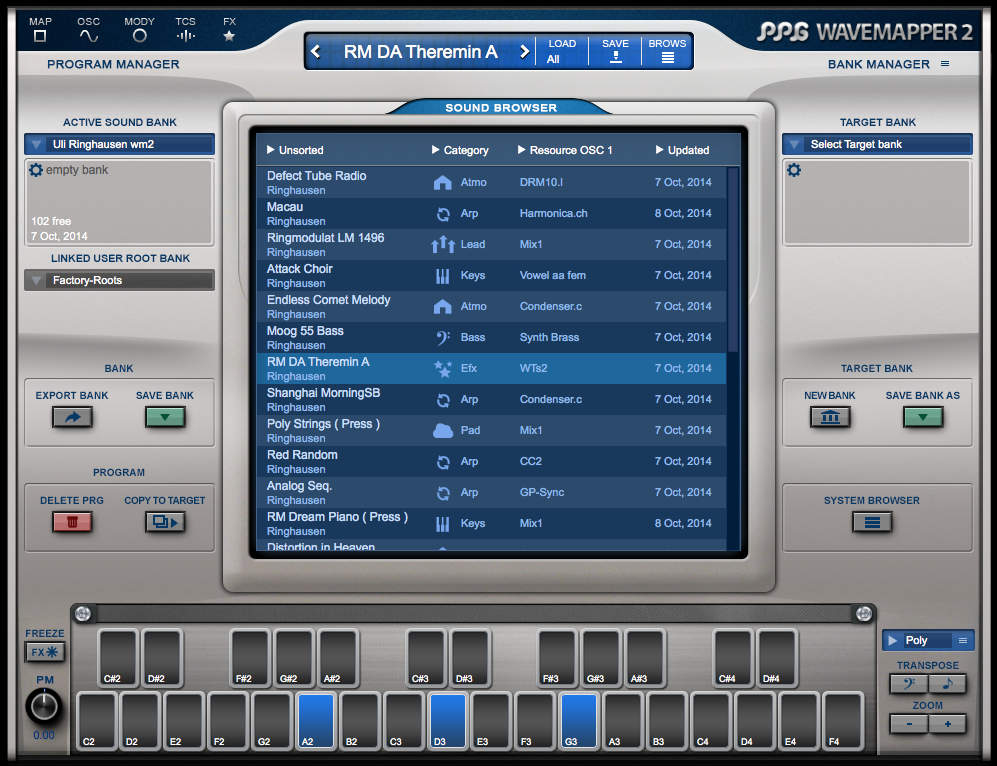Open the Uli Ringhausen wm2 bank dropdown
997x766 pixels.
pyautogui.click(x=120, y=144)
